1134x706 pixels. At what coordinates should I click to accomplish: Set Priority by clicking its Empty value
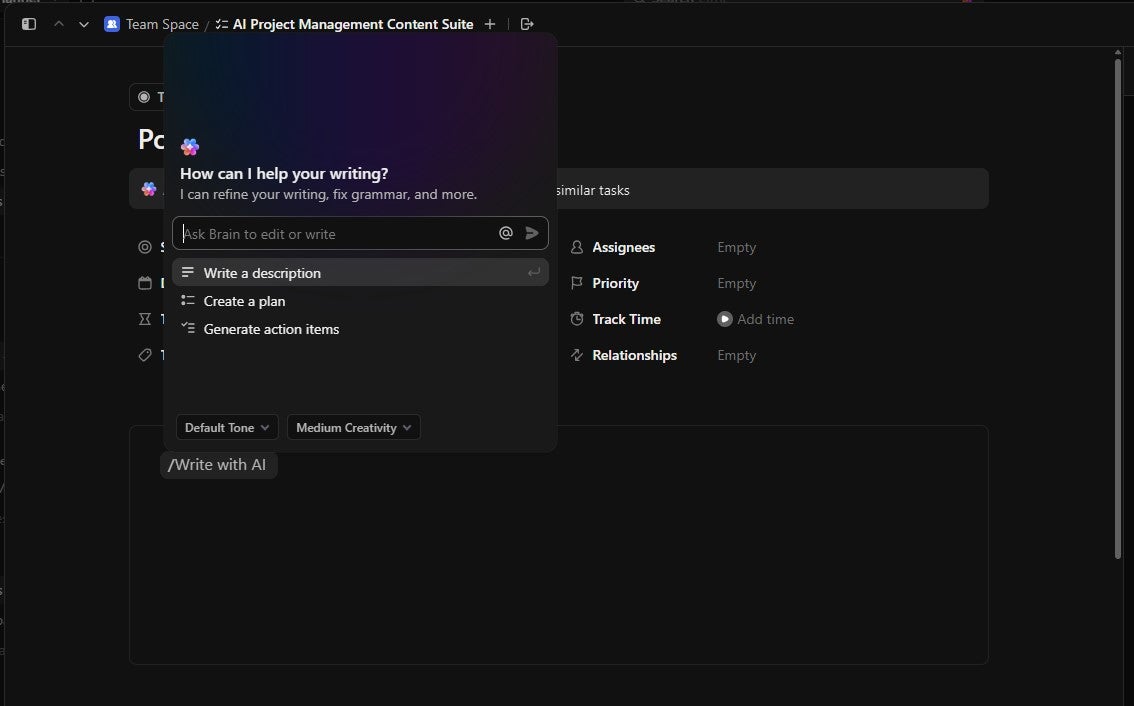pos(736,283)
